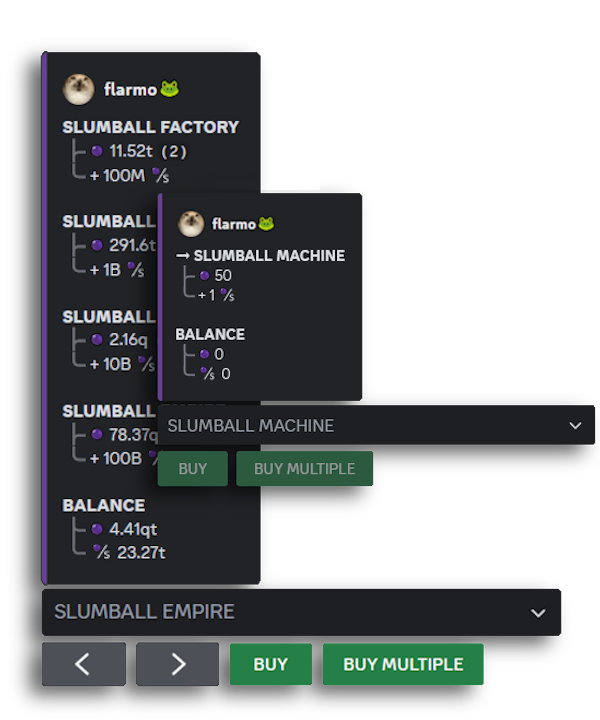Click the SLUMBALL FACTORY heading

click(151, 127)
